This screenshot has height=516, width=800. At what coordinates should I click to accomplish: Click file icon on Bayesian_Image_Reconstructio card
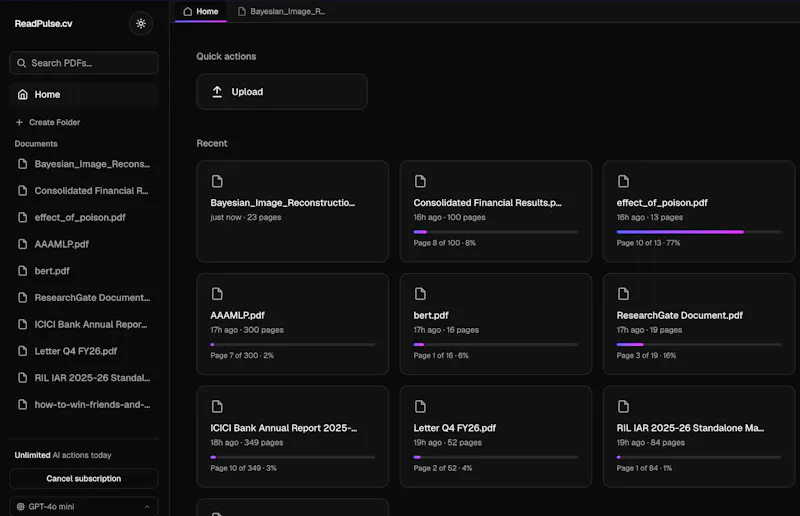[x=217, y=181]
